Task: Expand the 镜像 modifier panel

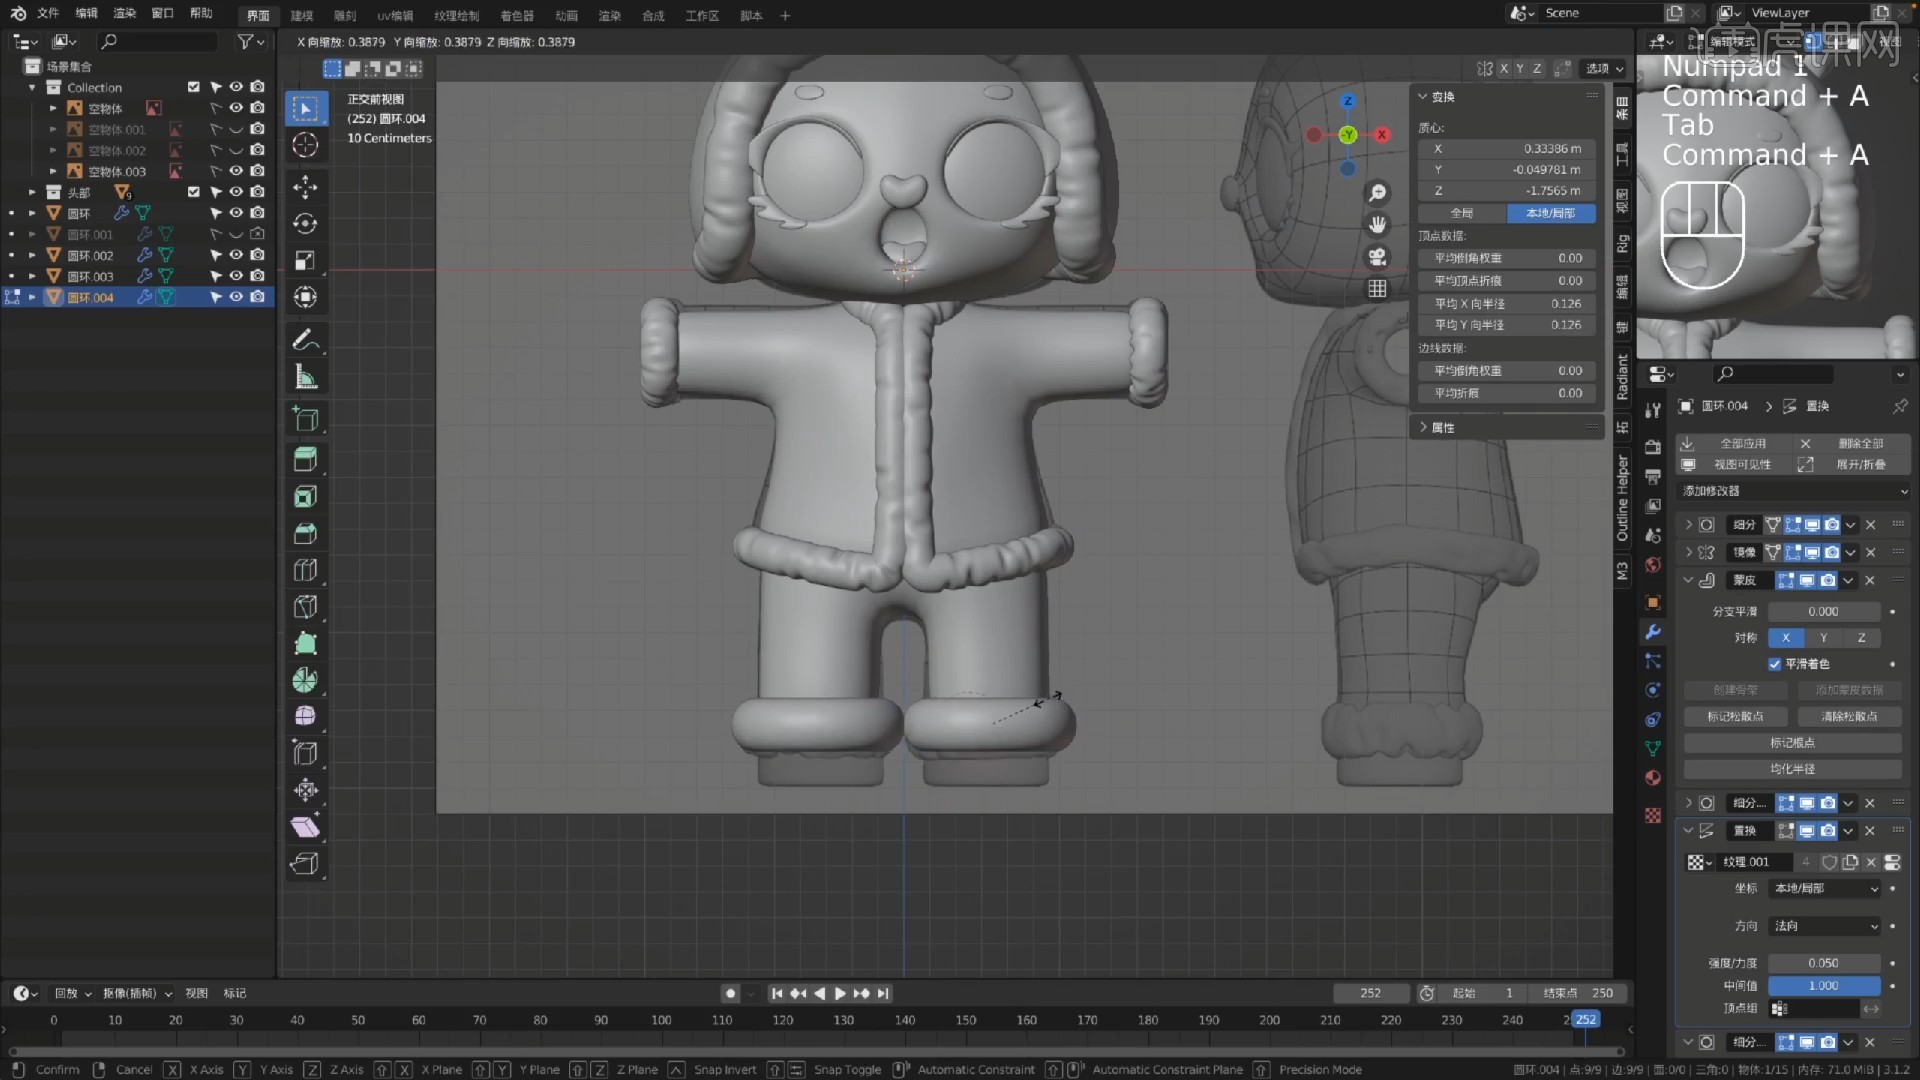Action: (x=1689, y=552)
